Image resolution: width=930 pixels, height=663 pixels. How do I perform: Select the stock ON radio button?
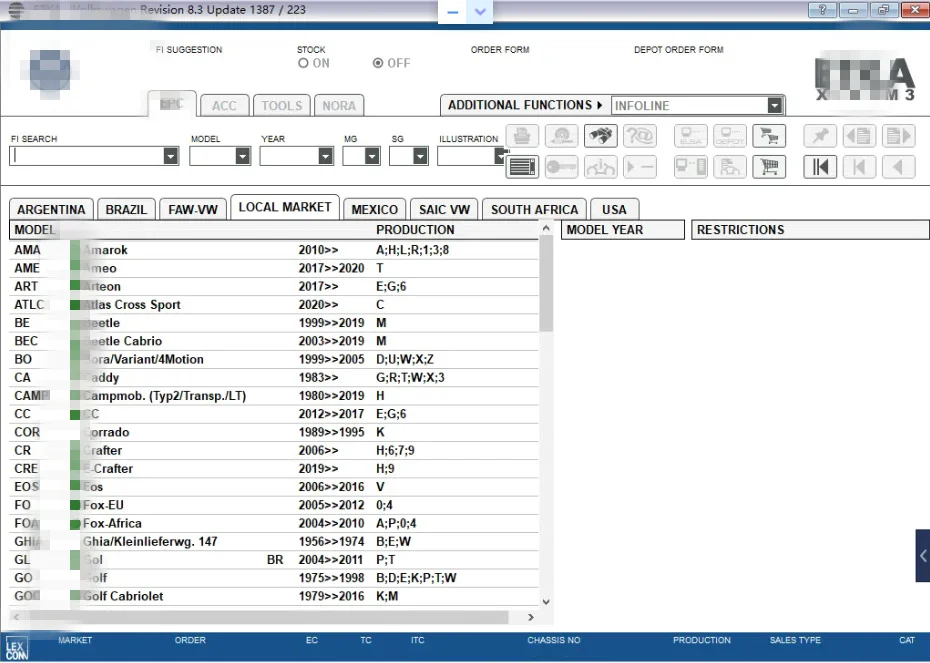(303, 63)
